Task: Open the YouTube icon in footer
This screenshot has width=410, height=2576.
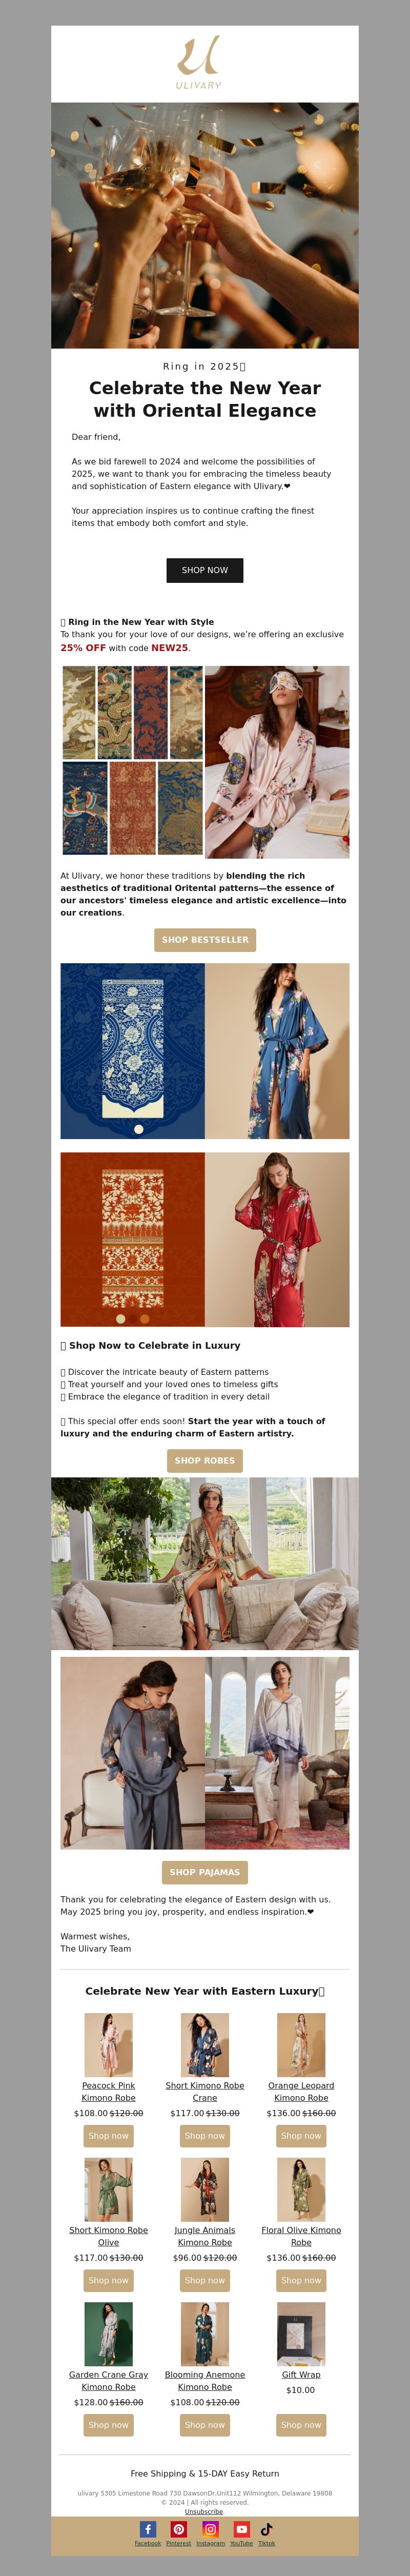Action: [x=241, y=2529]
